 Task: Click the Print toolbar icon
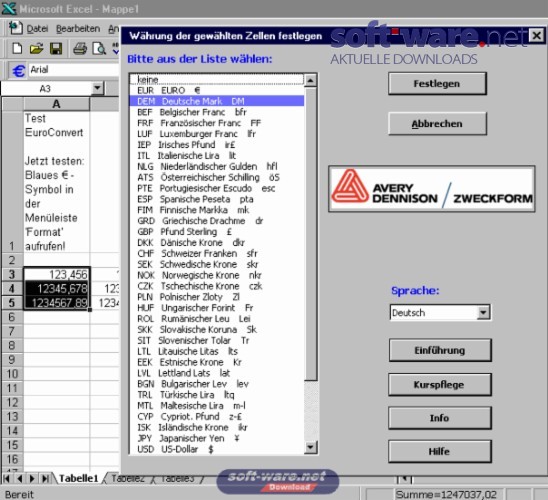point(80,48)
